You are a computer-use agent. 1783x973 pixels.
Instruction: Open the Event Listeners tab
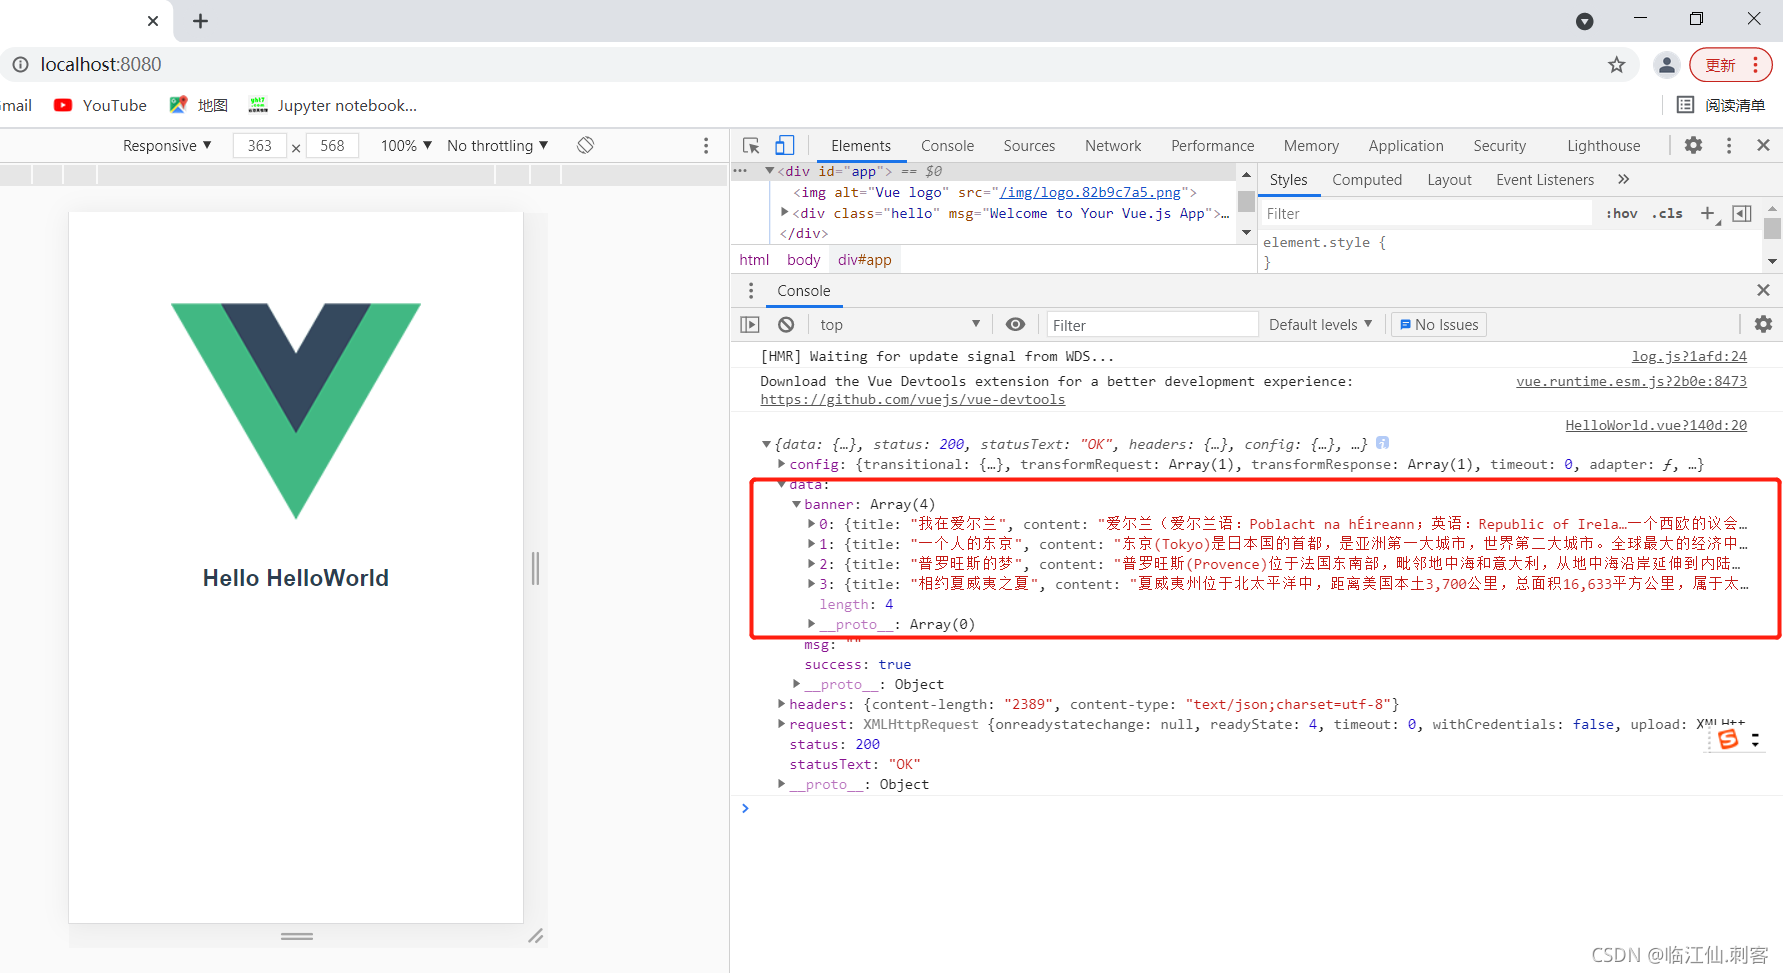coord(1545,179)
